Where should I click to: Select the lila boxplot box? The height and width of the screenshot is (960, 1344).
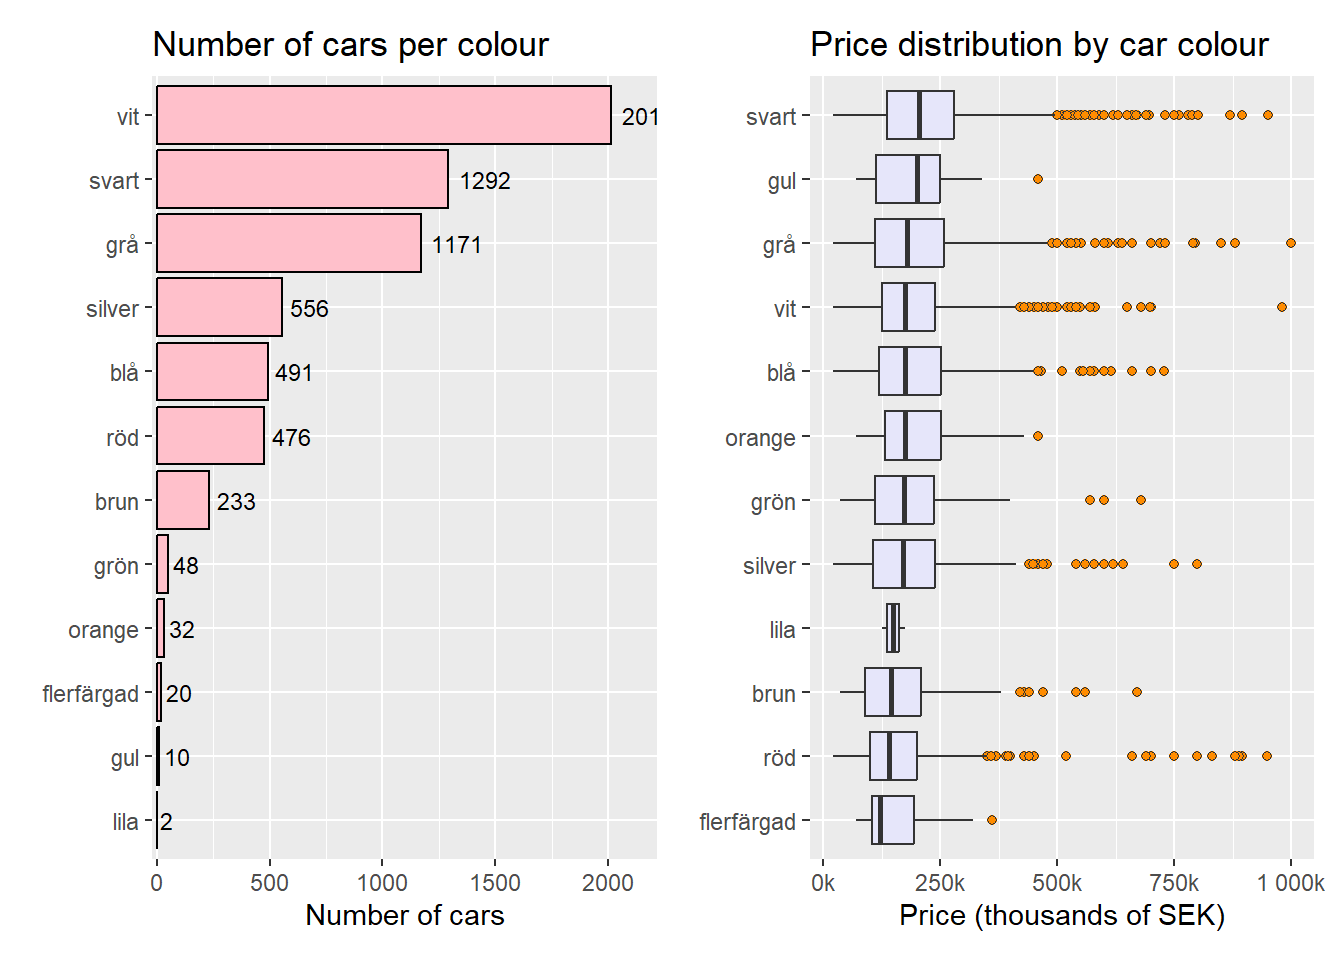pos(893,629)
